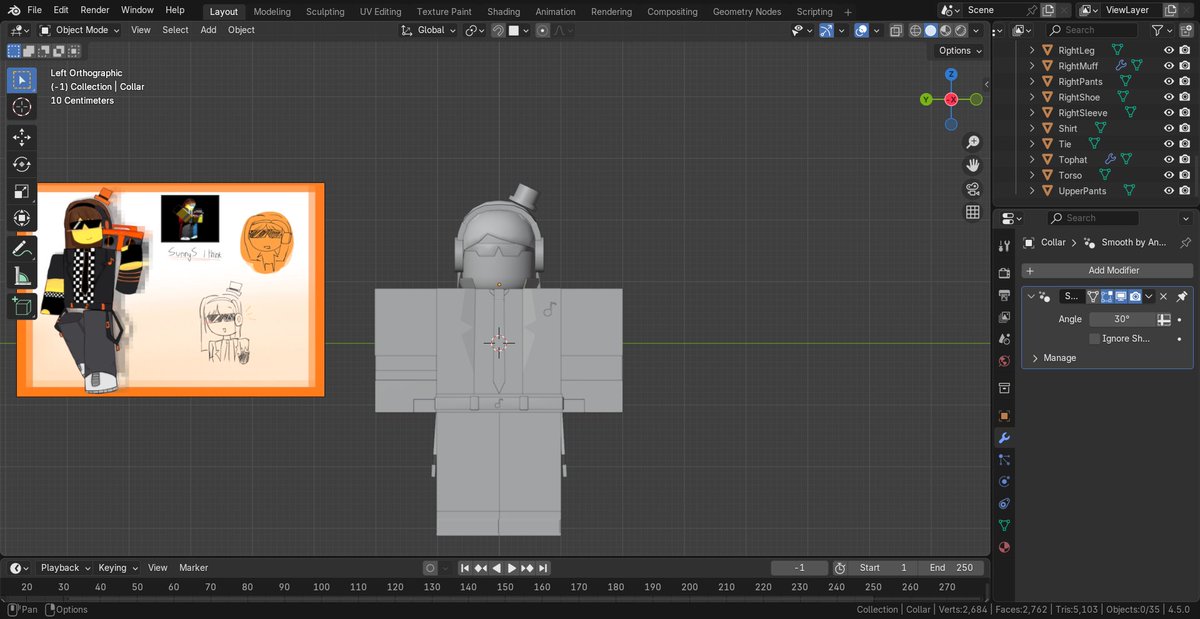
Task: Enable the Ignore Sharpness checkbox
Action: (x=1094, y=339)
